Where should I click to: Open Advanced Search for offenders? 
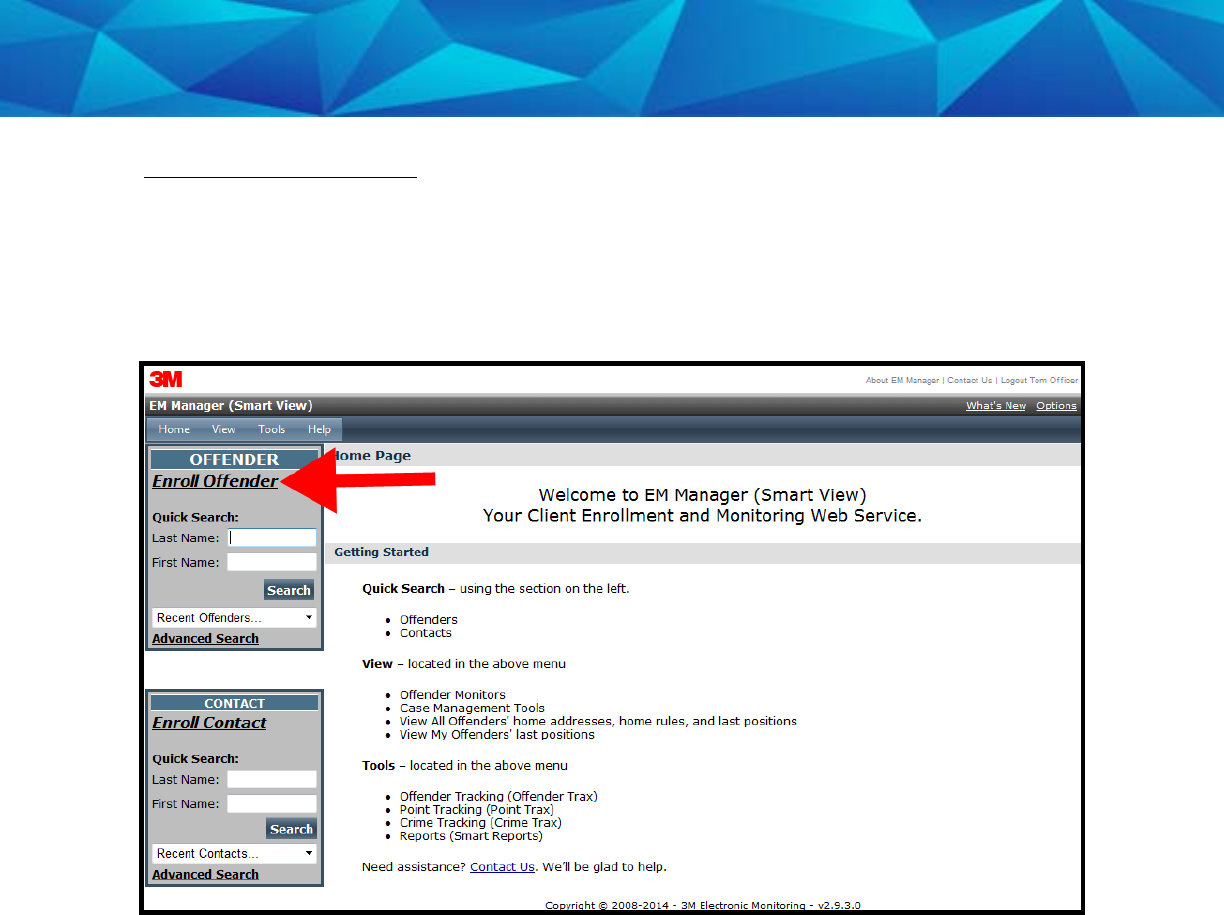(x=205, y=639)
